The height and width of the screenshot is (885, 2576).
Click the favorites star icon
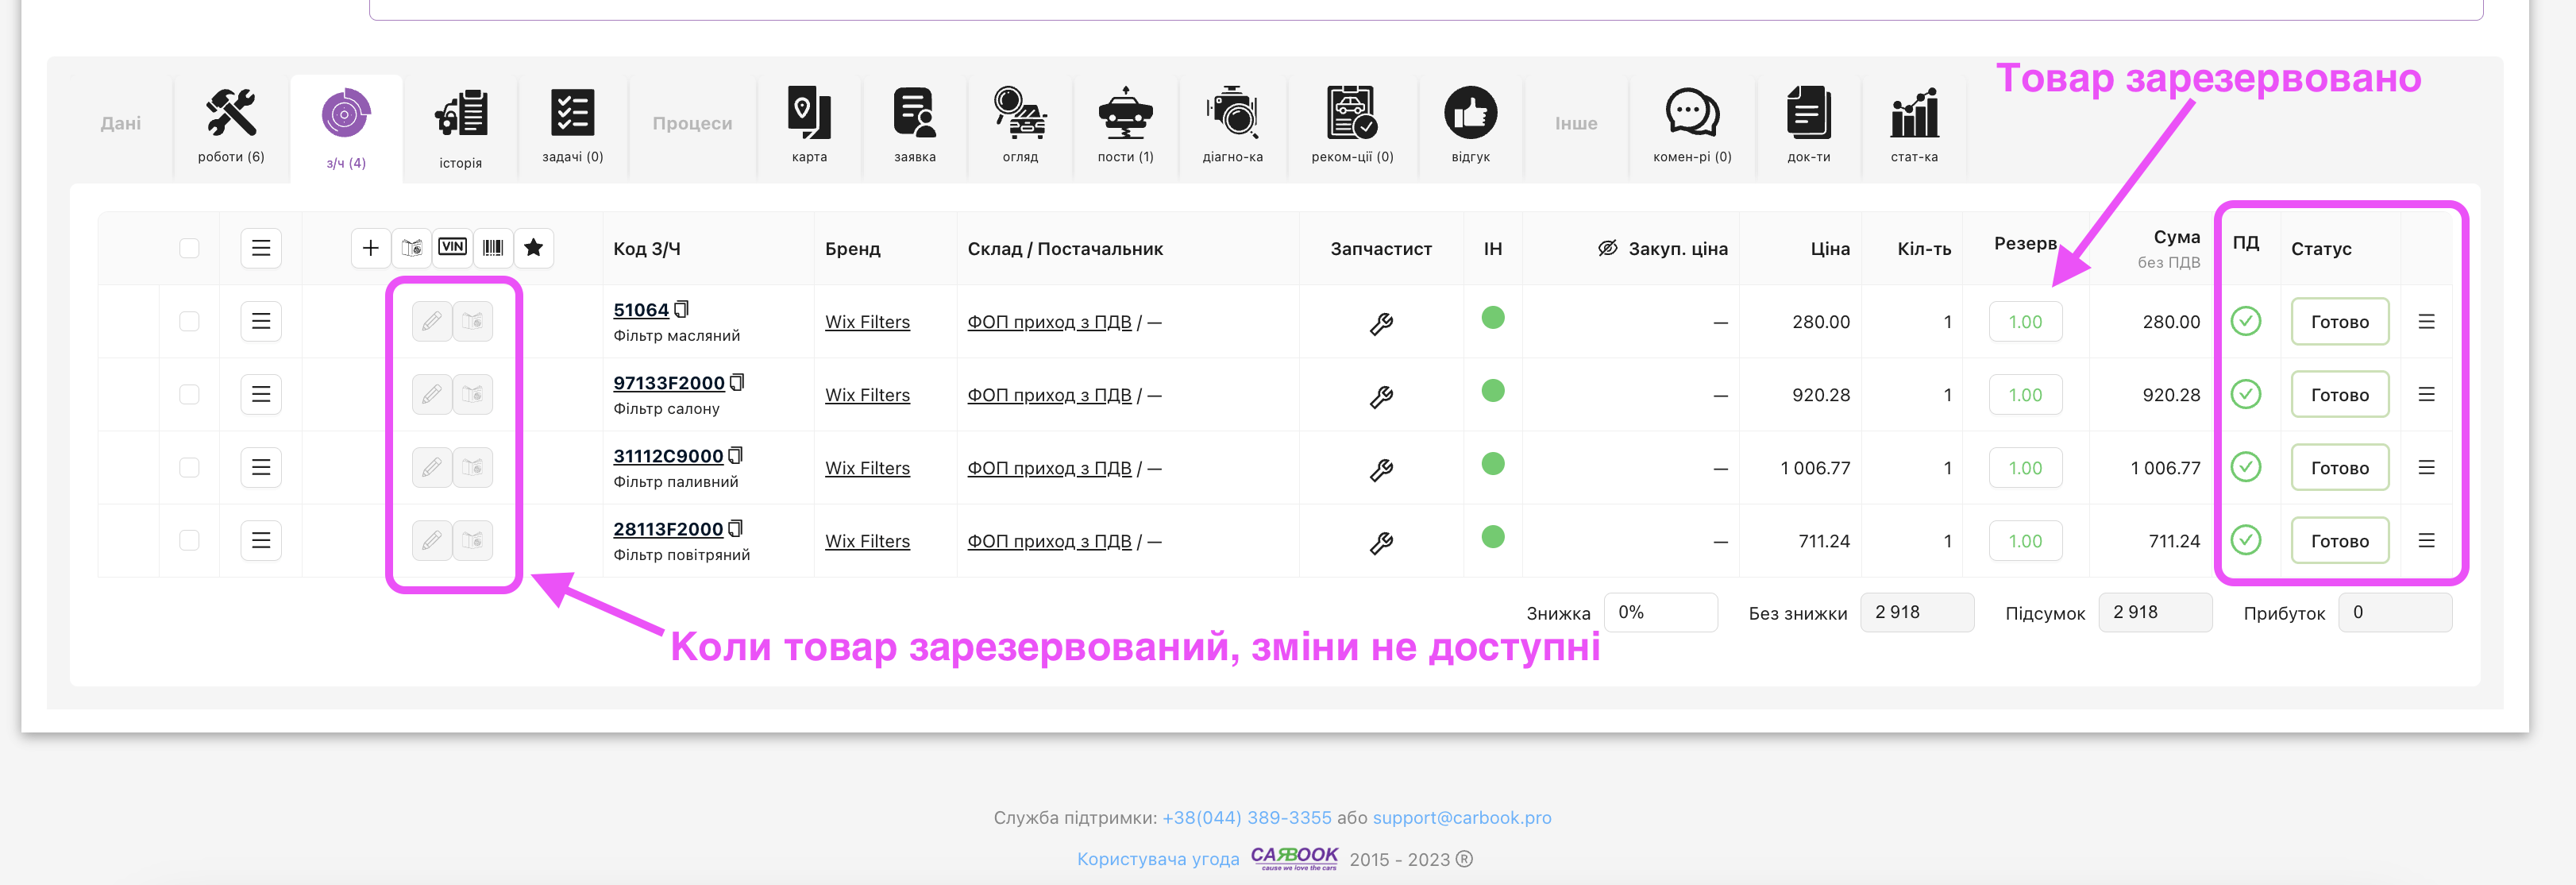pos(534,247)
